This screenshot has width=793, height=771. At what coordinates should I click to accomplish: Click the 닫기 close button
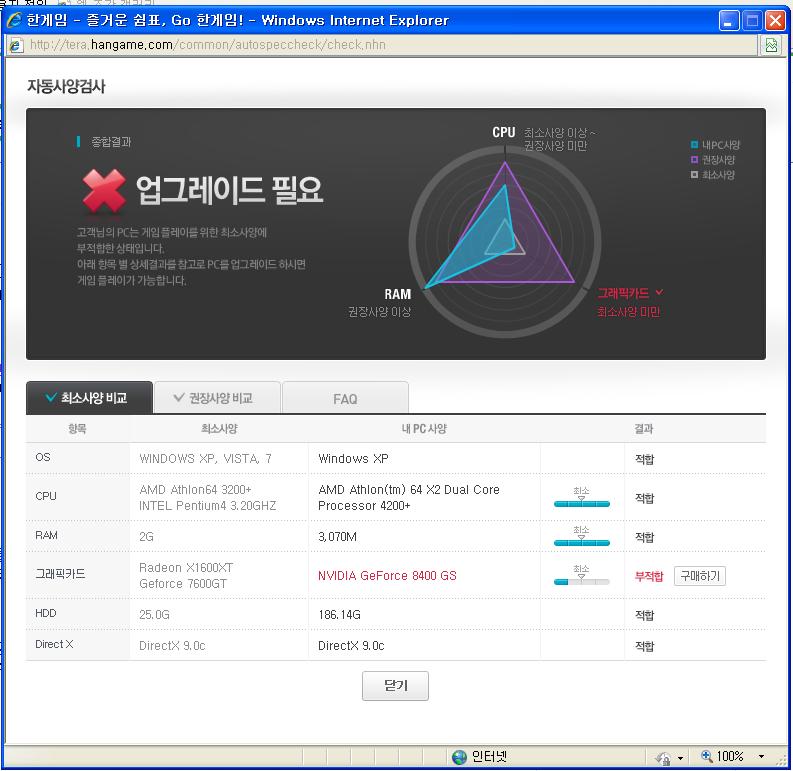[395, 686]
